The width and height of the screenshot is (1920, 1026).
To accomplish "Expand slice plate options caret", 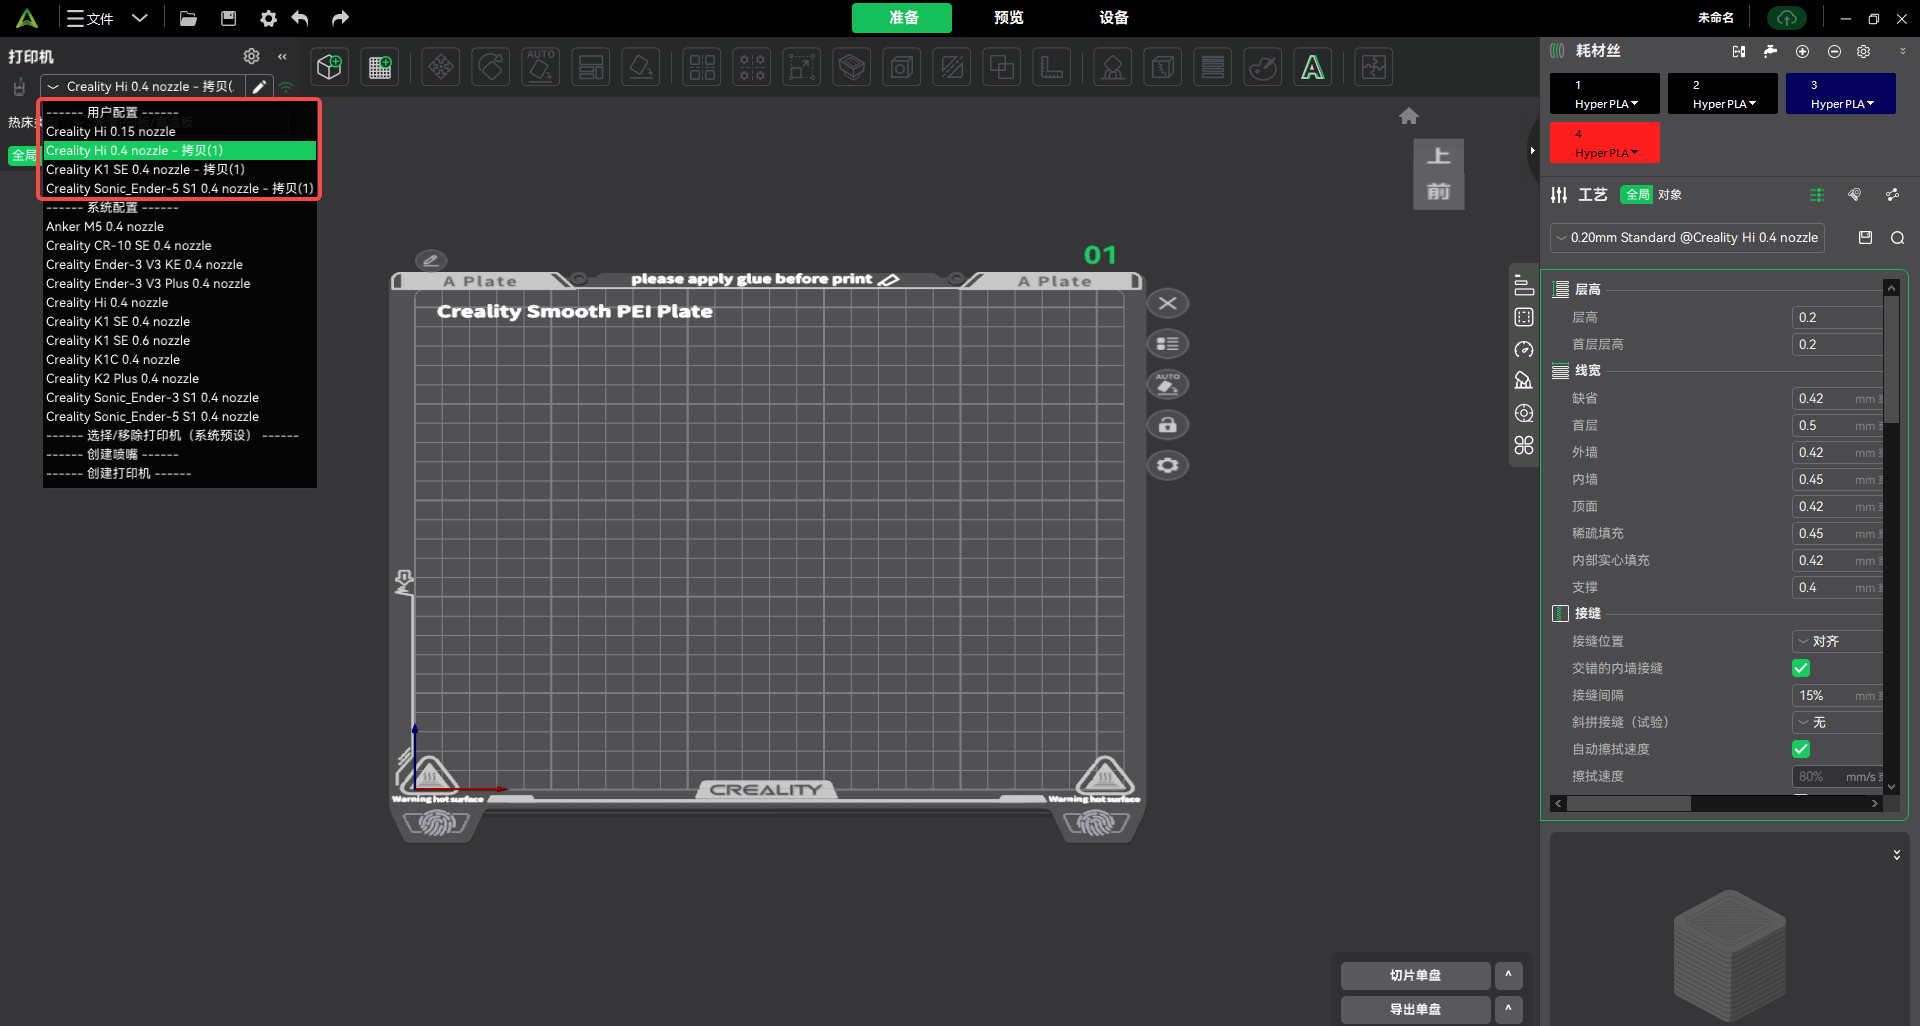I will tap(1508, 975).
